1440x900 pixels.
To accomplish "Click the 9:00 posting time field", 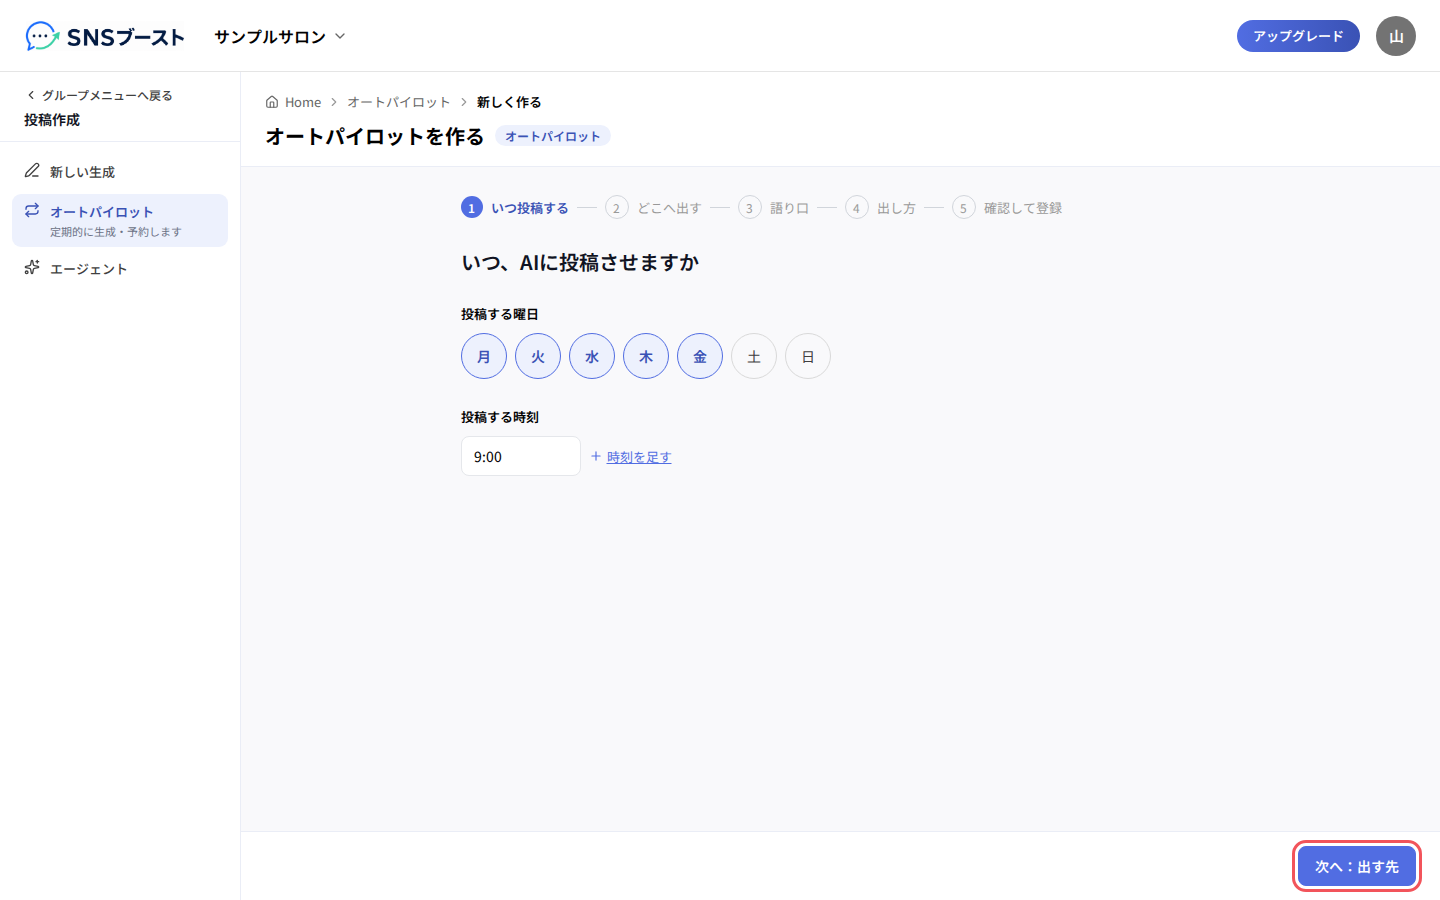I will pyautogui.click(x=521, y=456).
